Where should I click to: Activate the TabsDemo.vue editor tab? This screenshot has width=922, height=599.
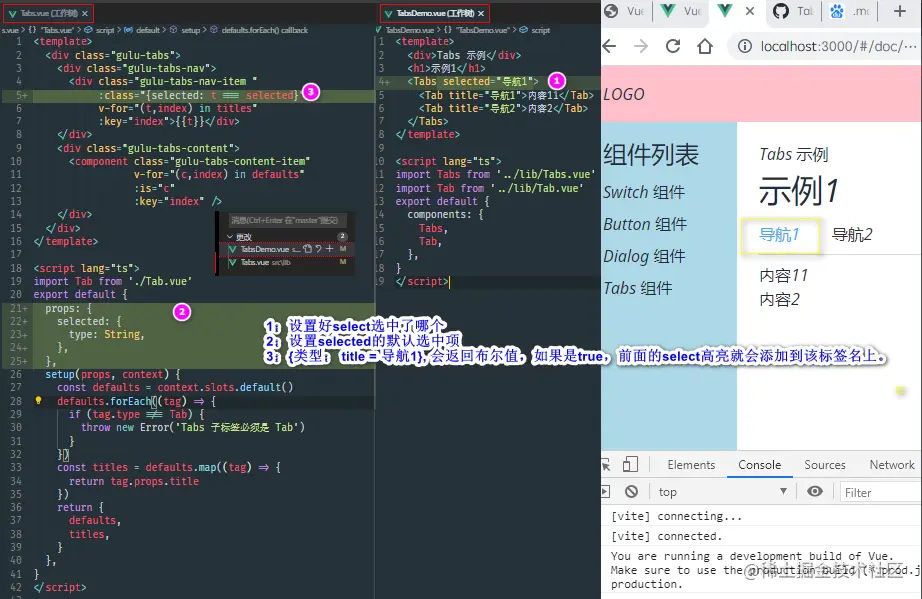435,13
